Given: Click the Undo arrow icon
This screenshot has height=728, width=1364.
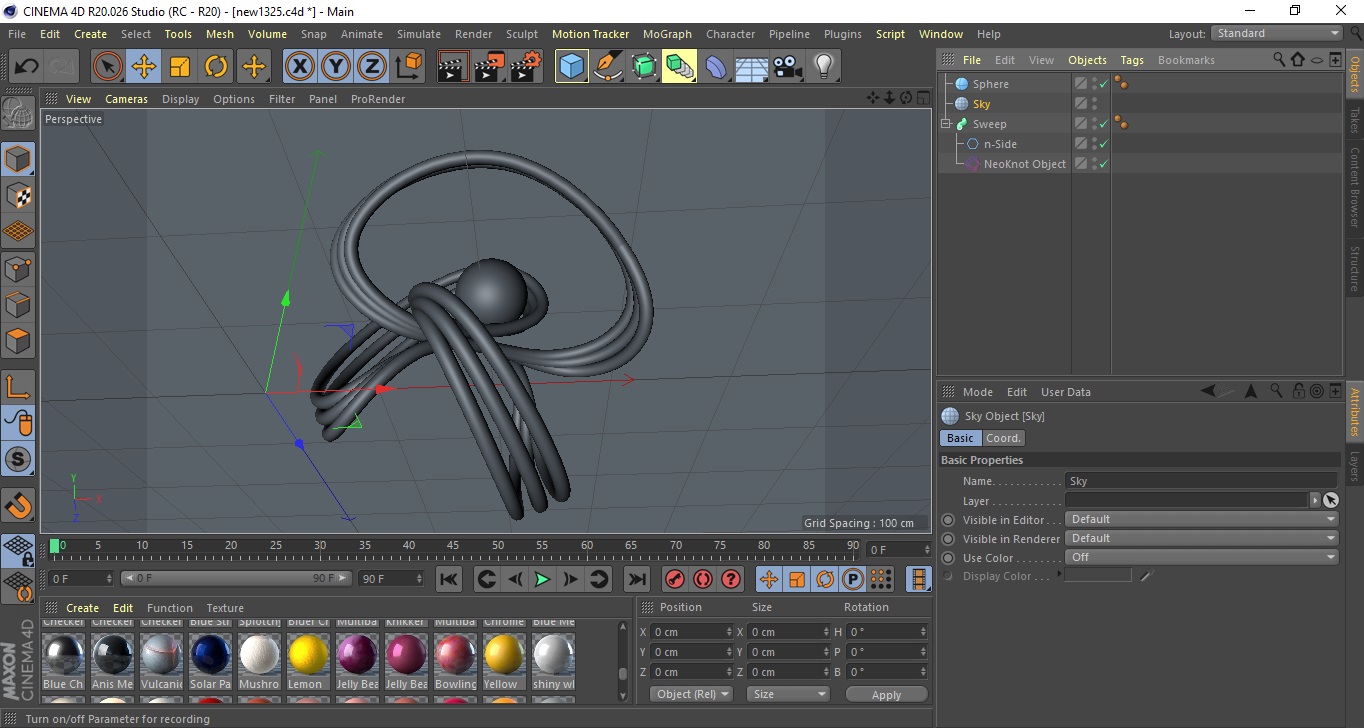Looking at the screenshot, I should pyautogui.click(x=27, y=67).
